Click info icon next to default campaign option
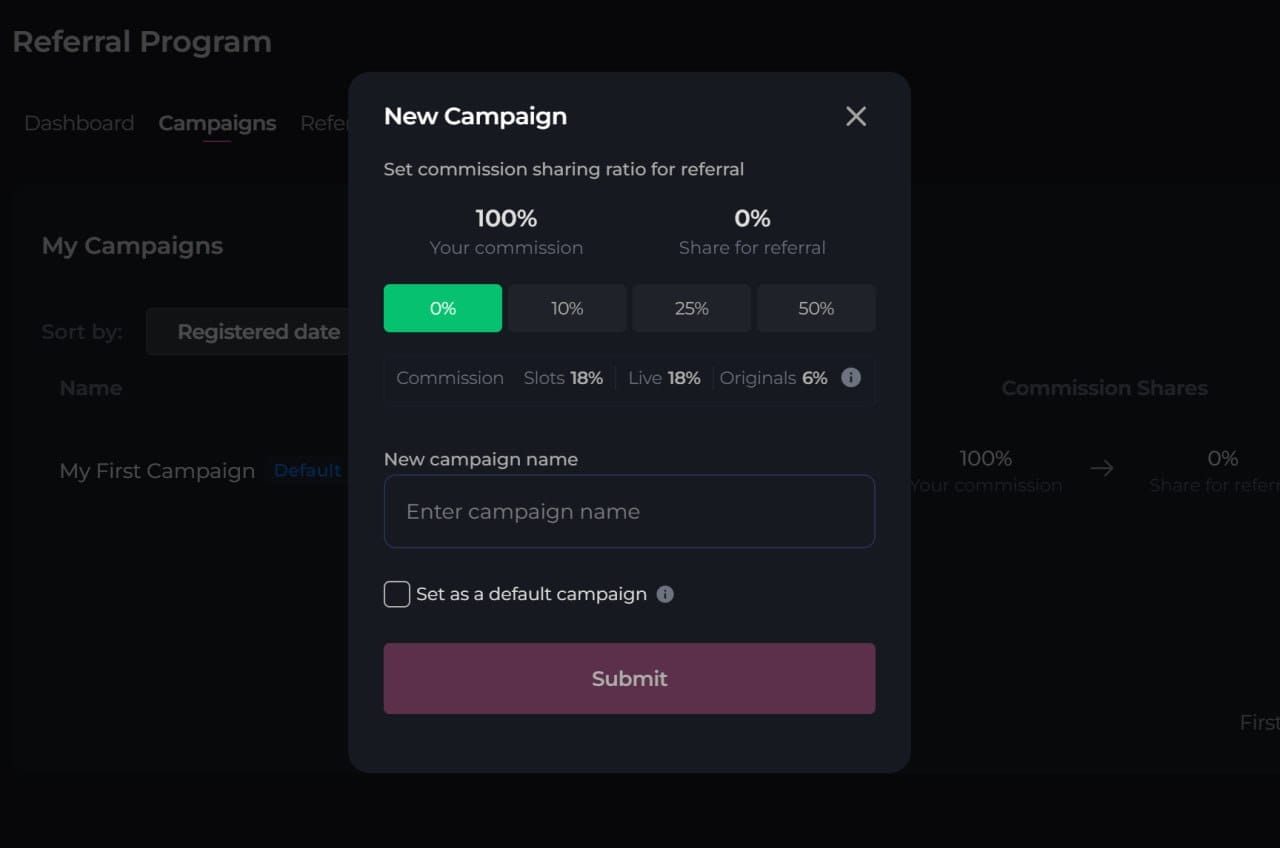This screenshot has height=848, width=1280. [x=665, y=594]
